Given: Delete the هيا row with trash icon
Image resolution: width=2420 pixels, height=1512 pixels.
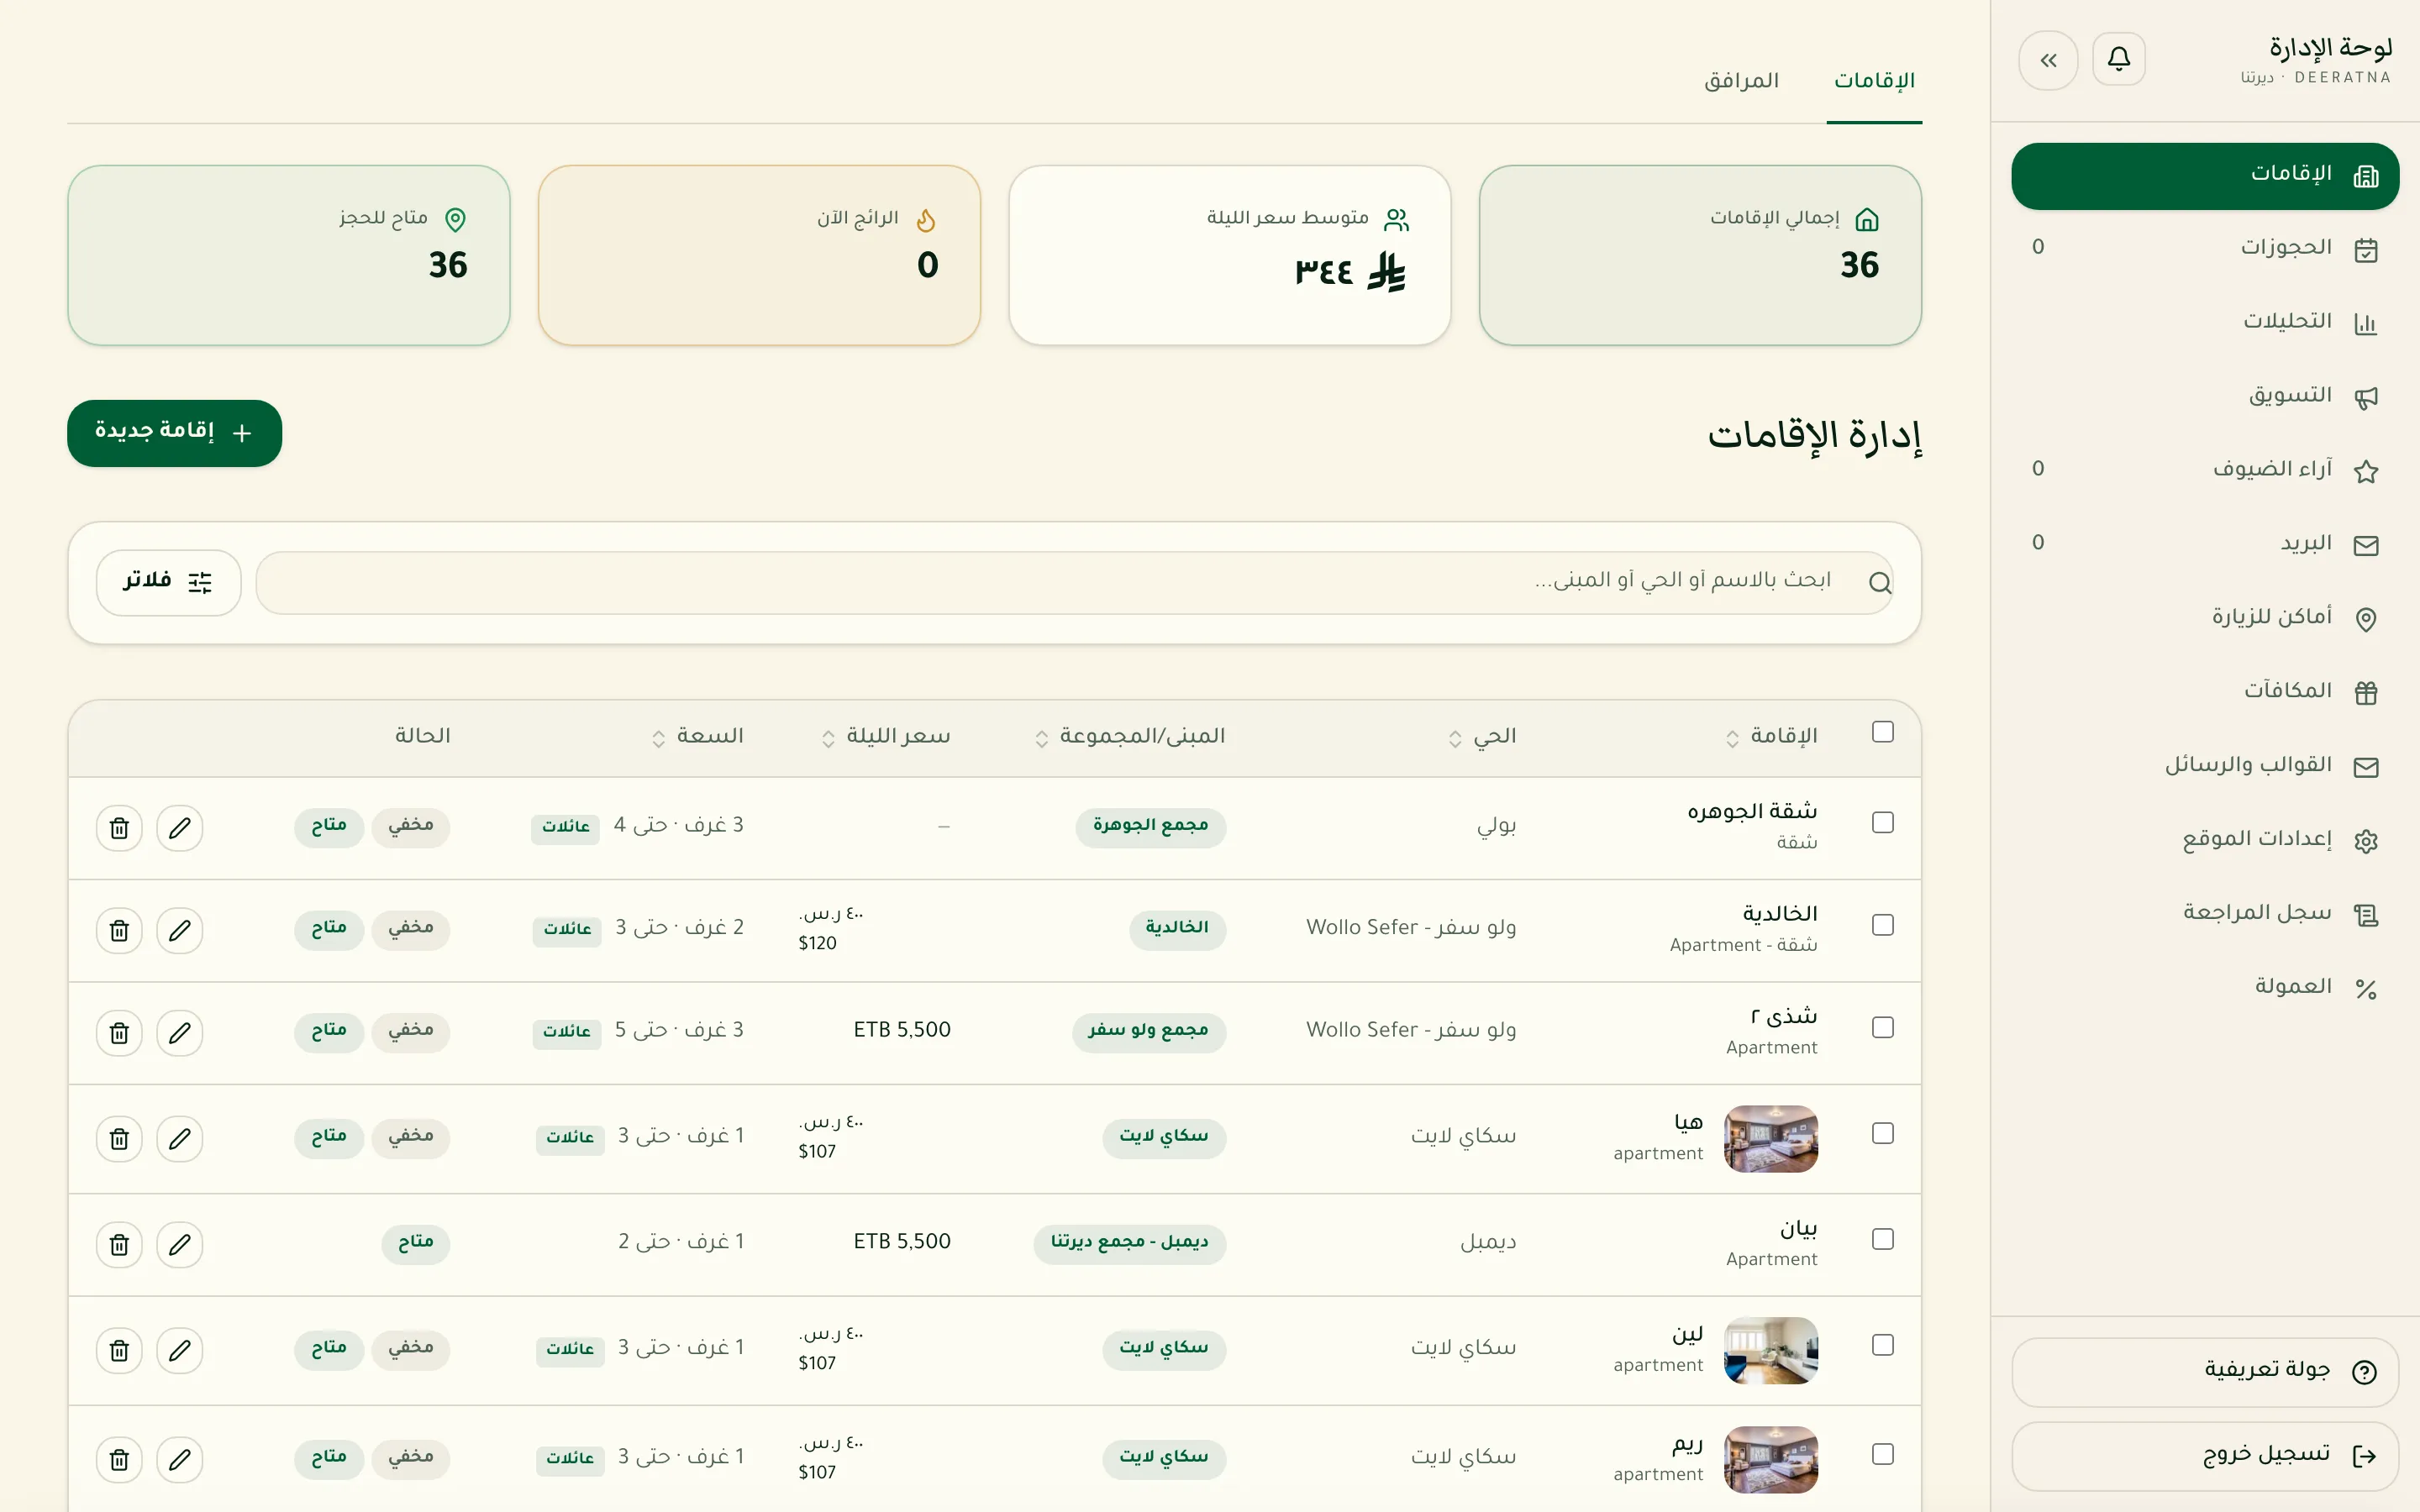Looking at the screenshot, I should (119, 1138).
